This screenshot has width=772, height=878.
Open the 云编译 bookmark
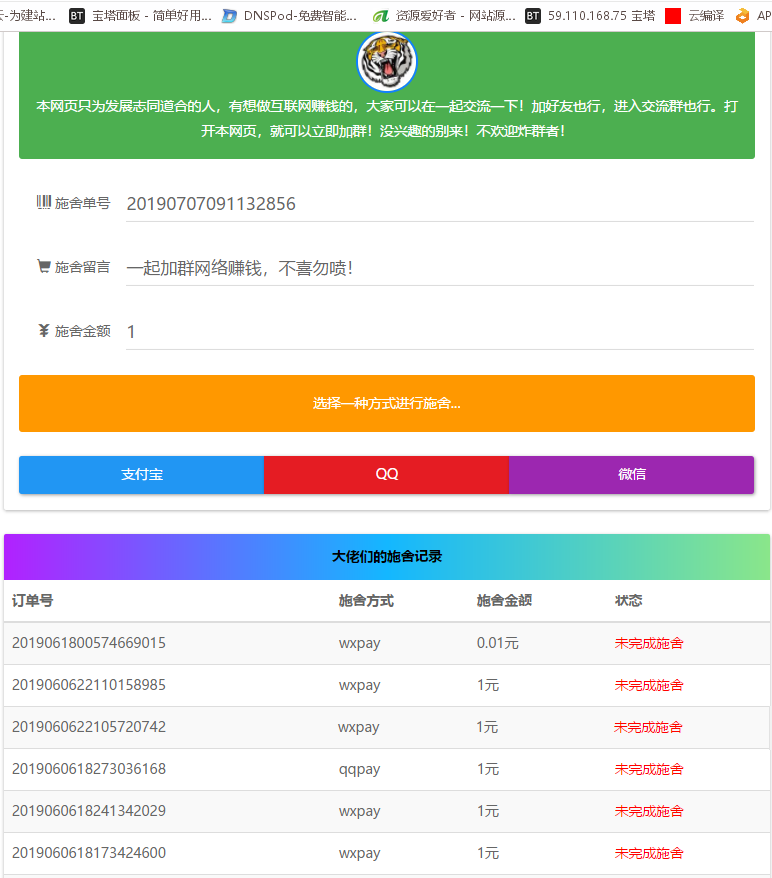click(x=695, y=16)
